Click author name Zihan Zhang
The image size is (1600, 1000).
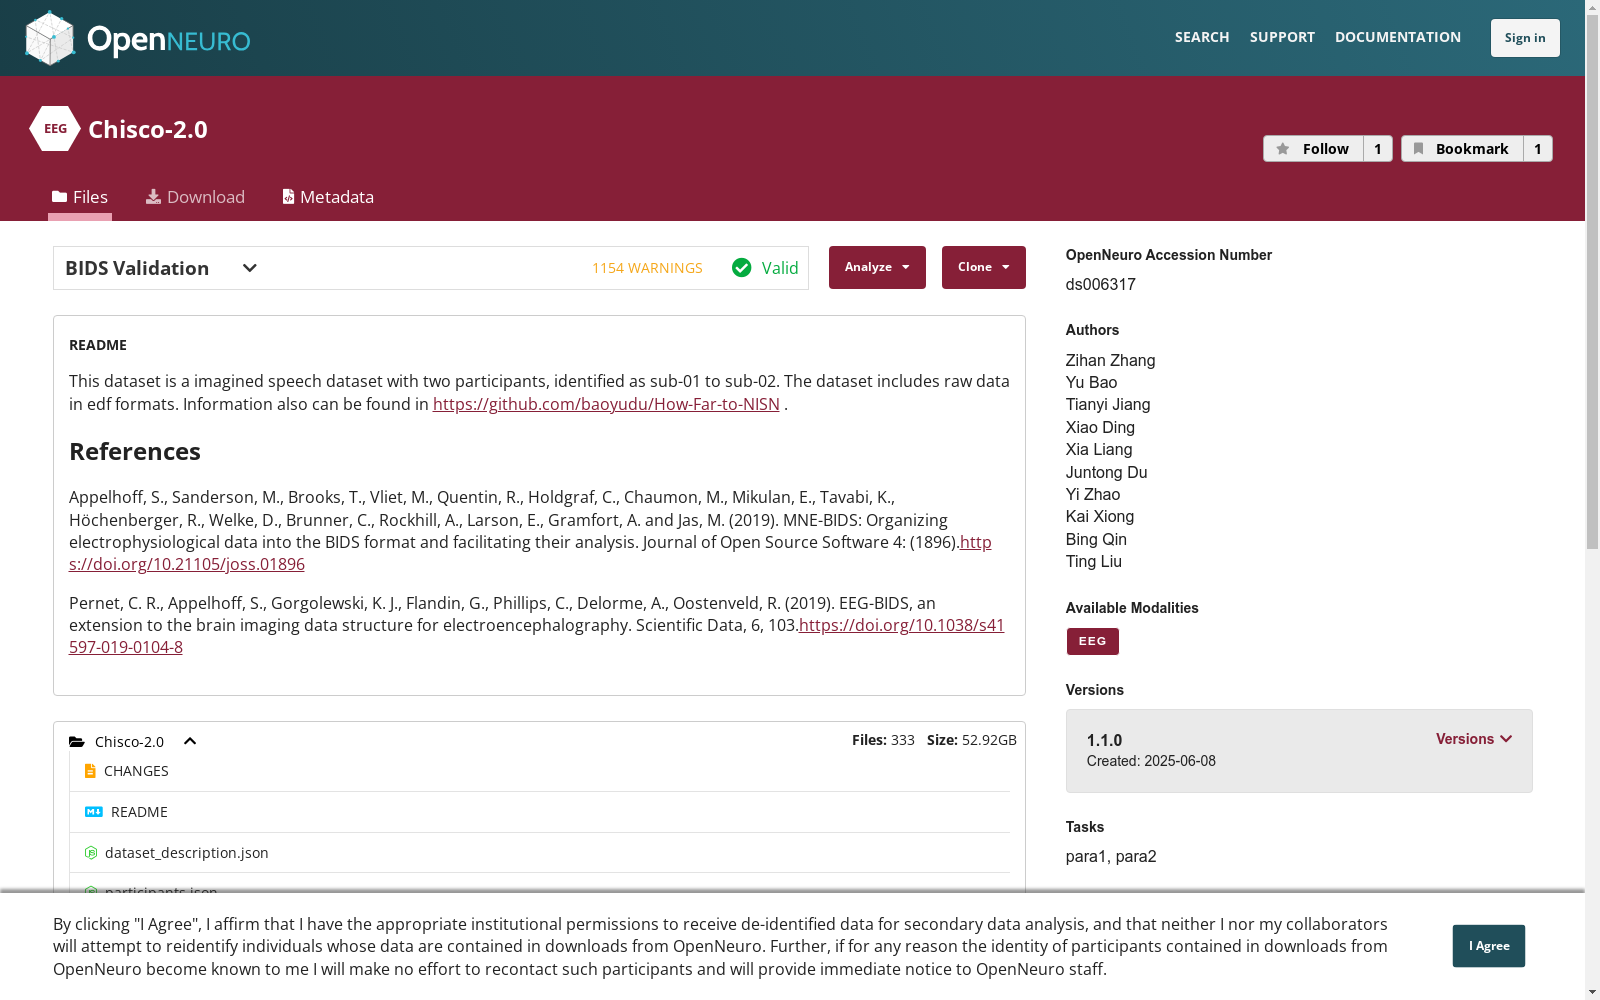(x=1110, y=360)
